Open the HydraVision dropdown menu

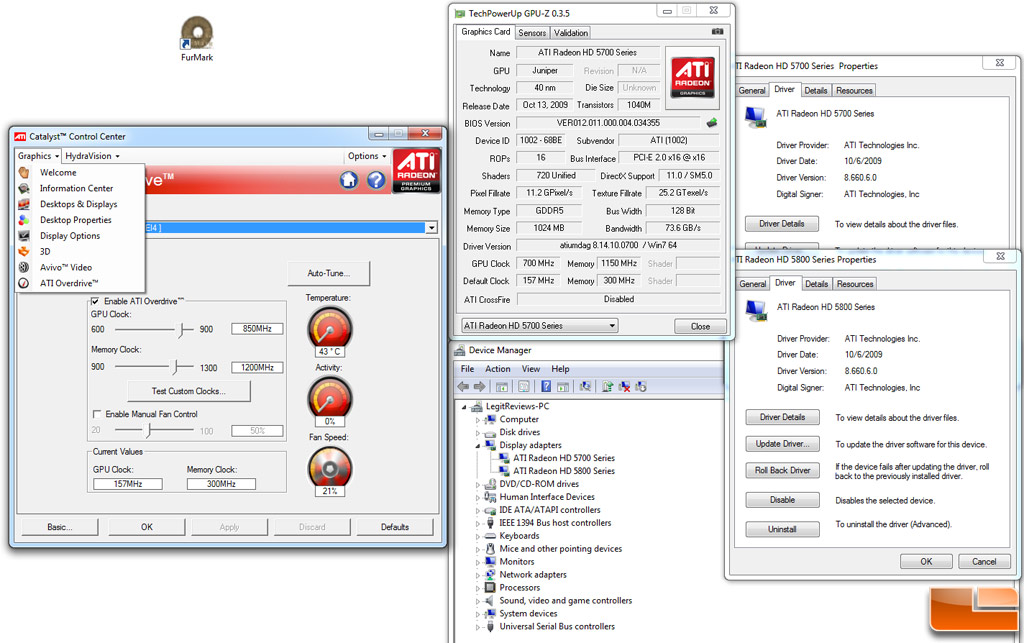[92, 156]
